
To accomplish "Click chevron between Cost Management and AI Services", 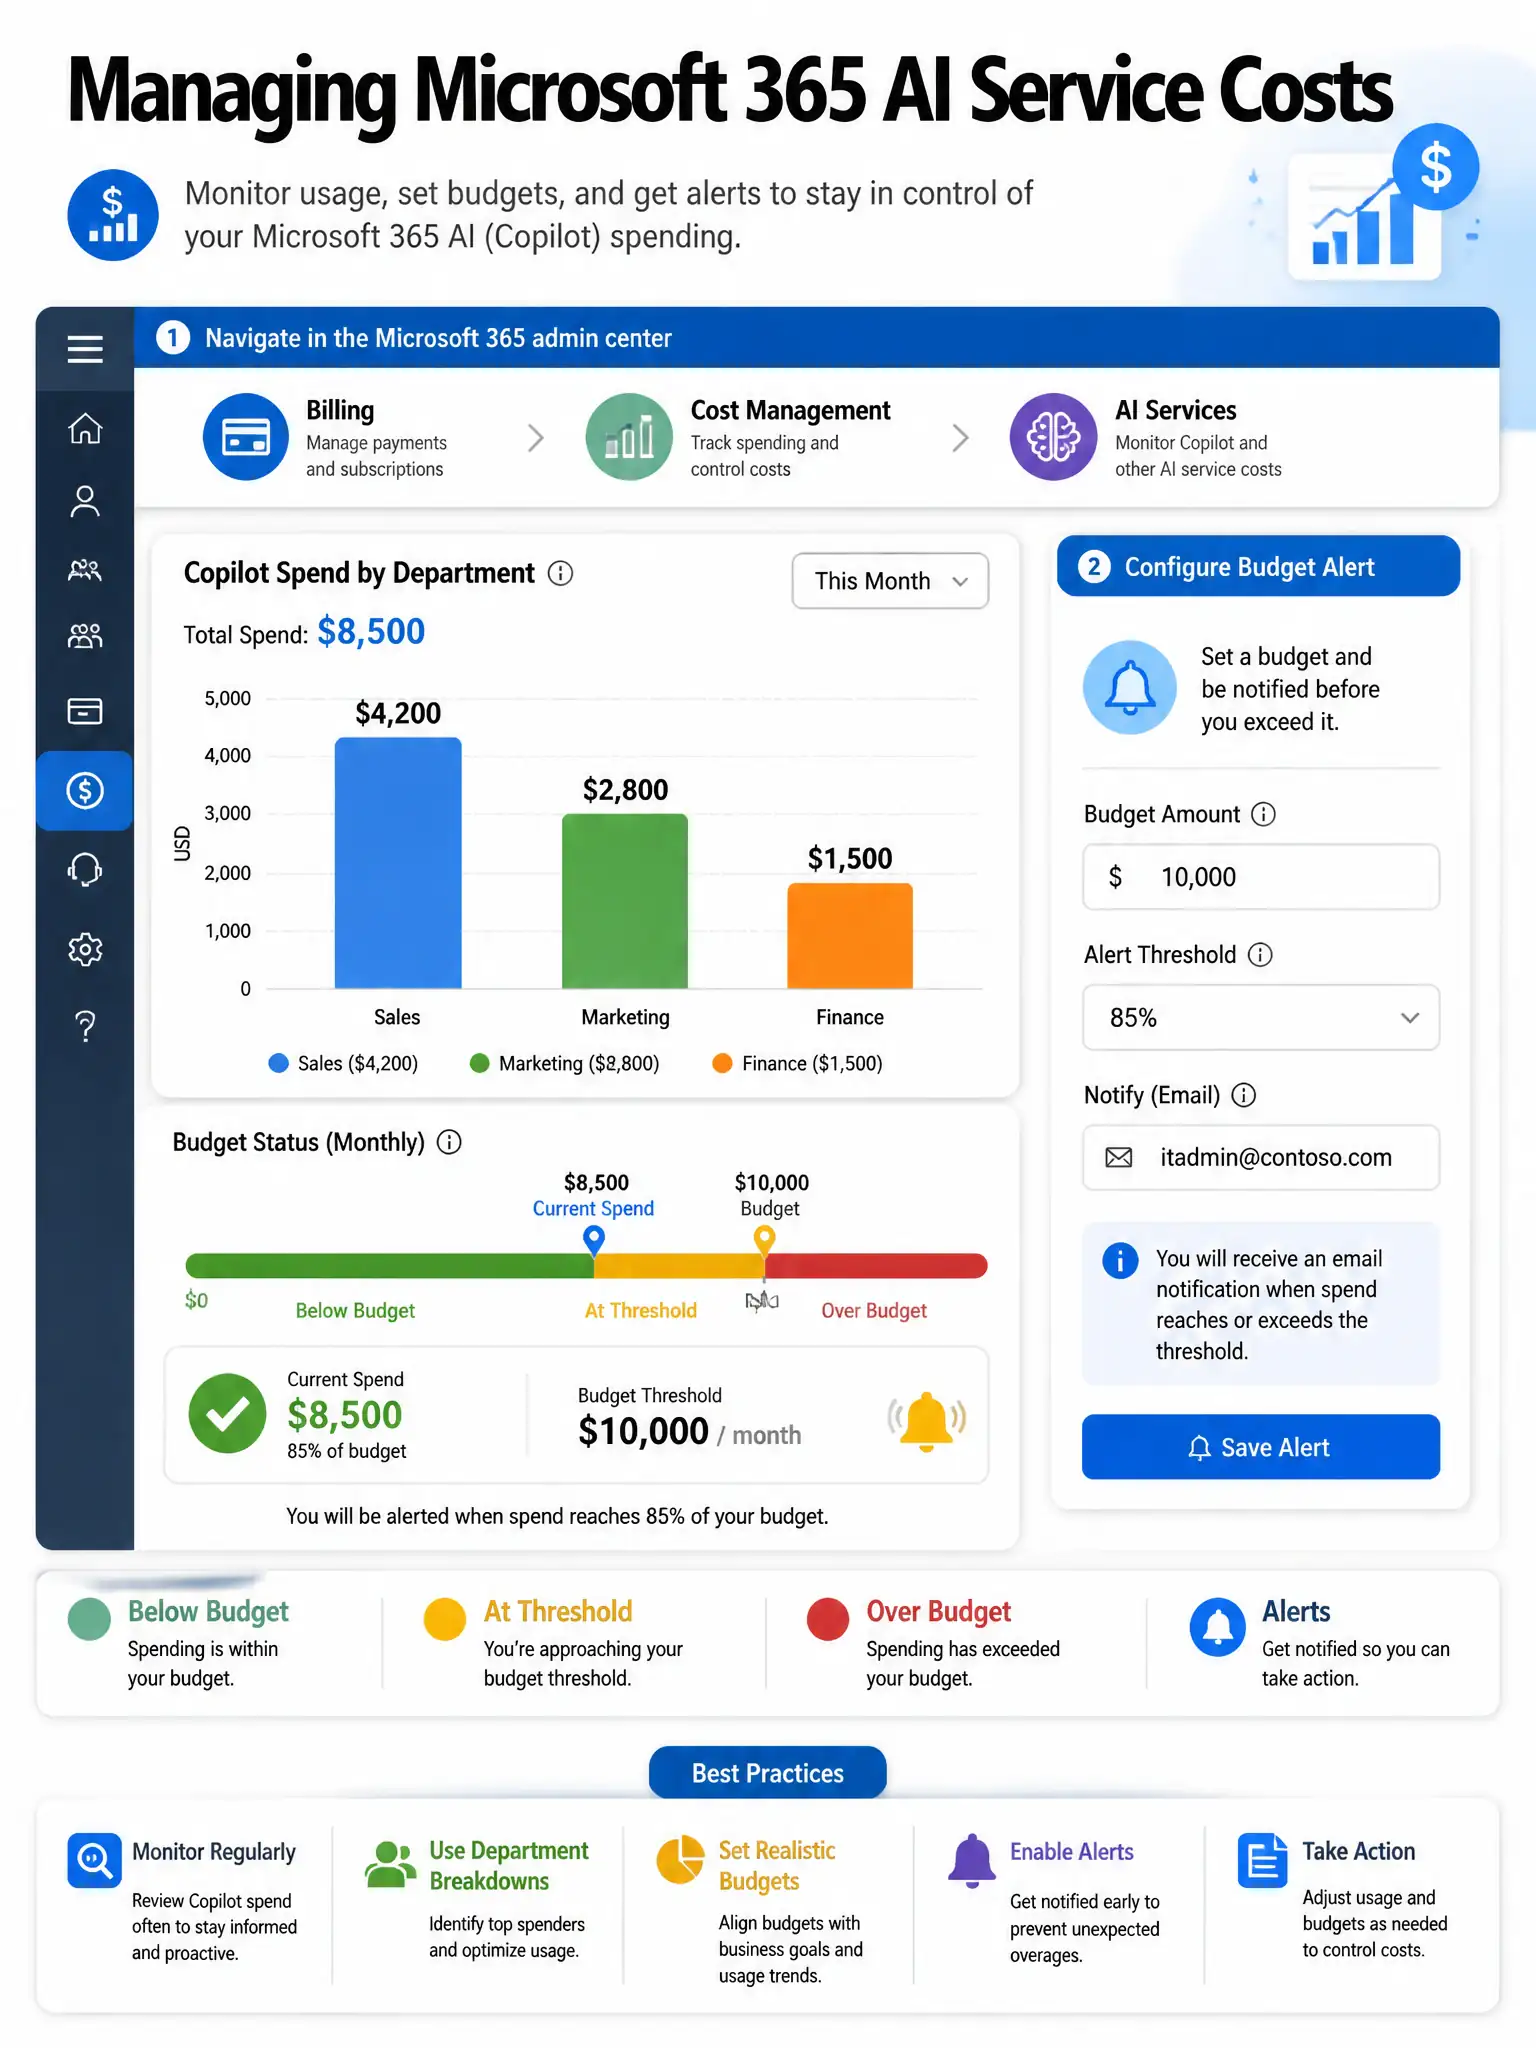I will click(960, 438).
